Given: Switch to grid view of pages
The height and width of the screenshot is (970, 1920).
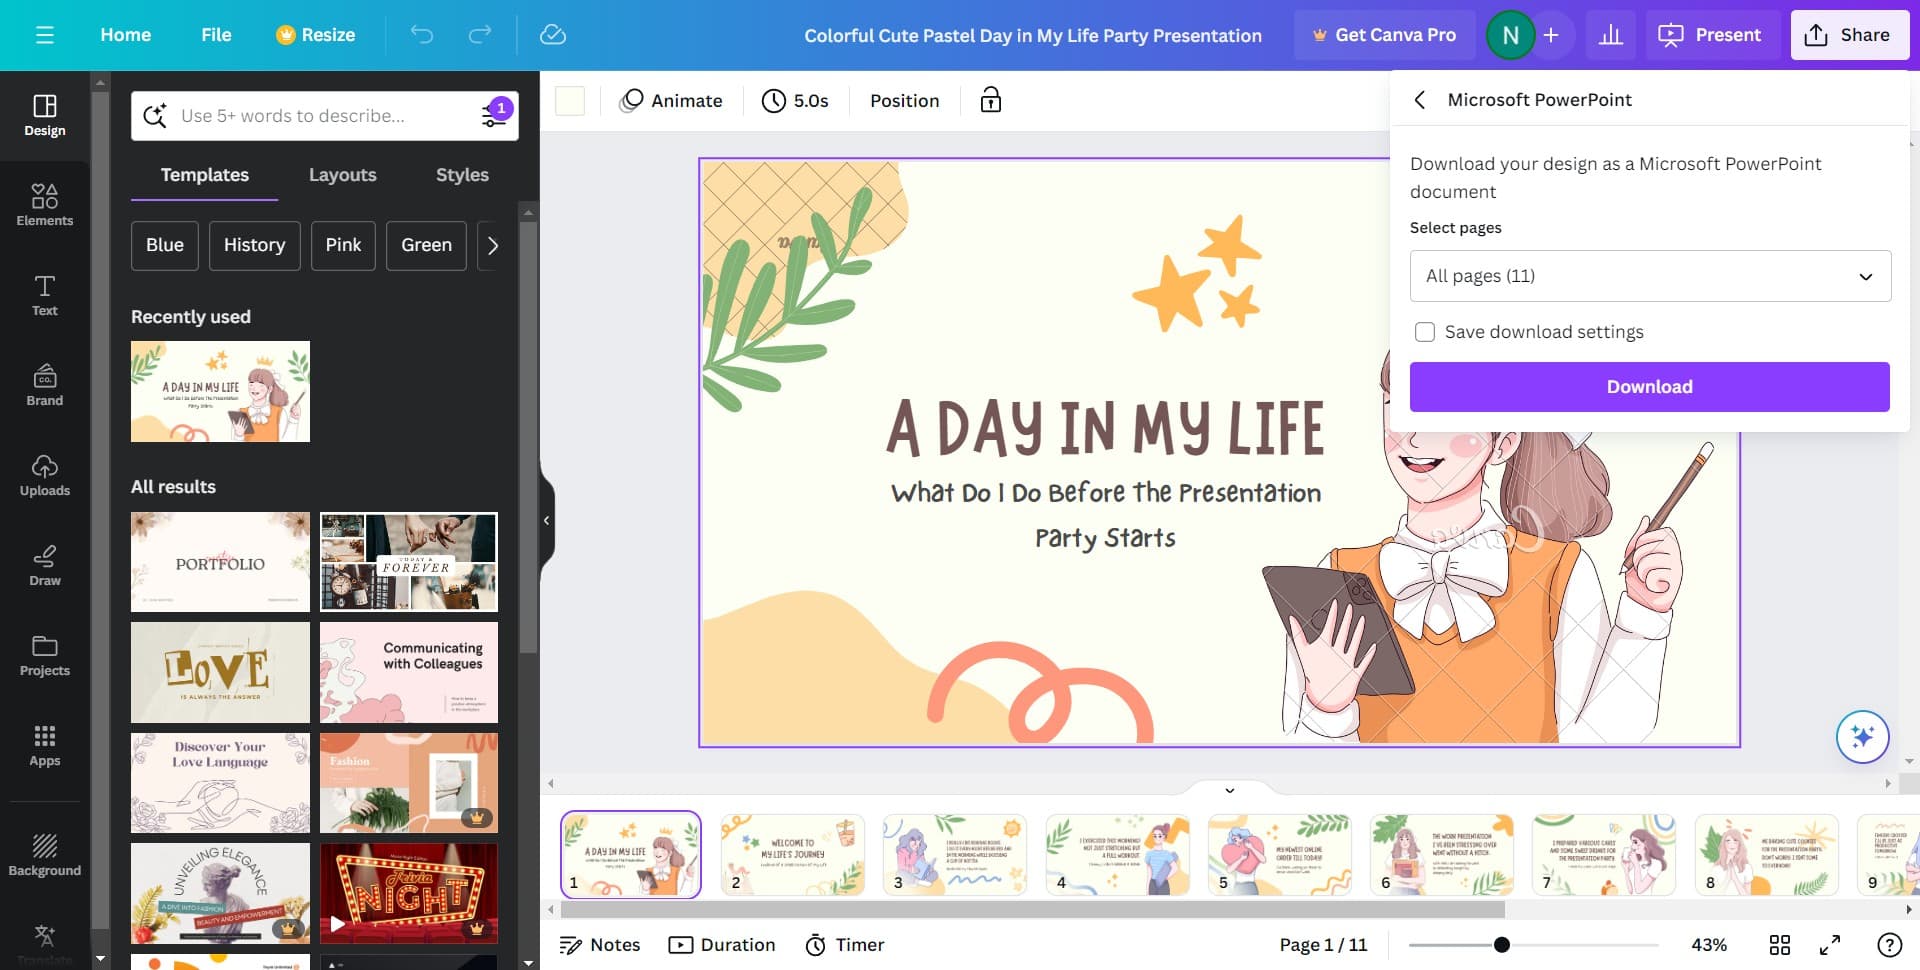Looking at the screenshot, I should (1779, 945).
